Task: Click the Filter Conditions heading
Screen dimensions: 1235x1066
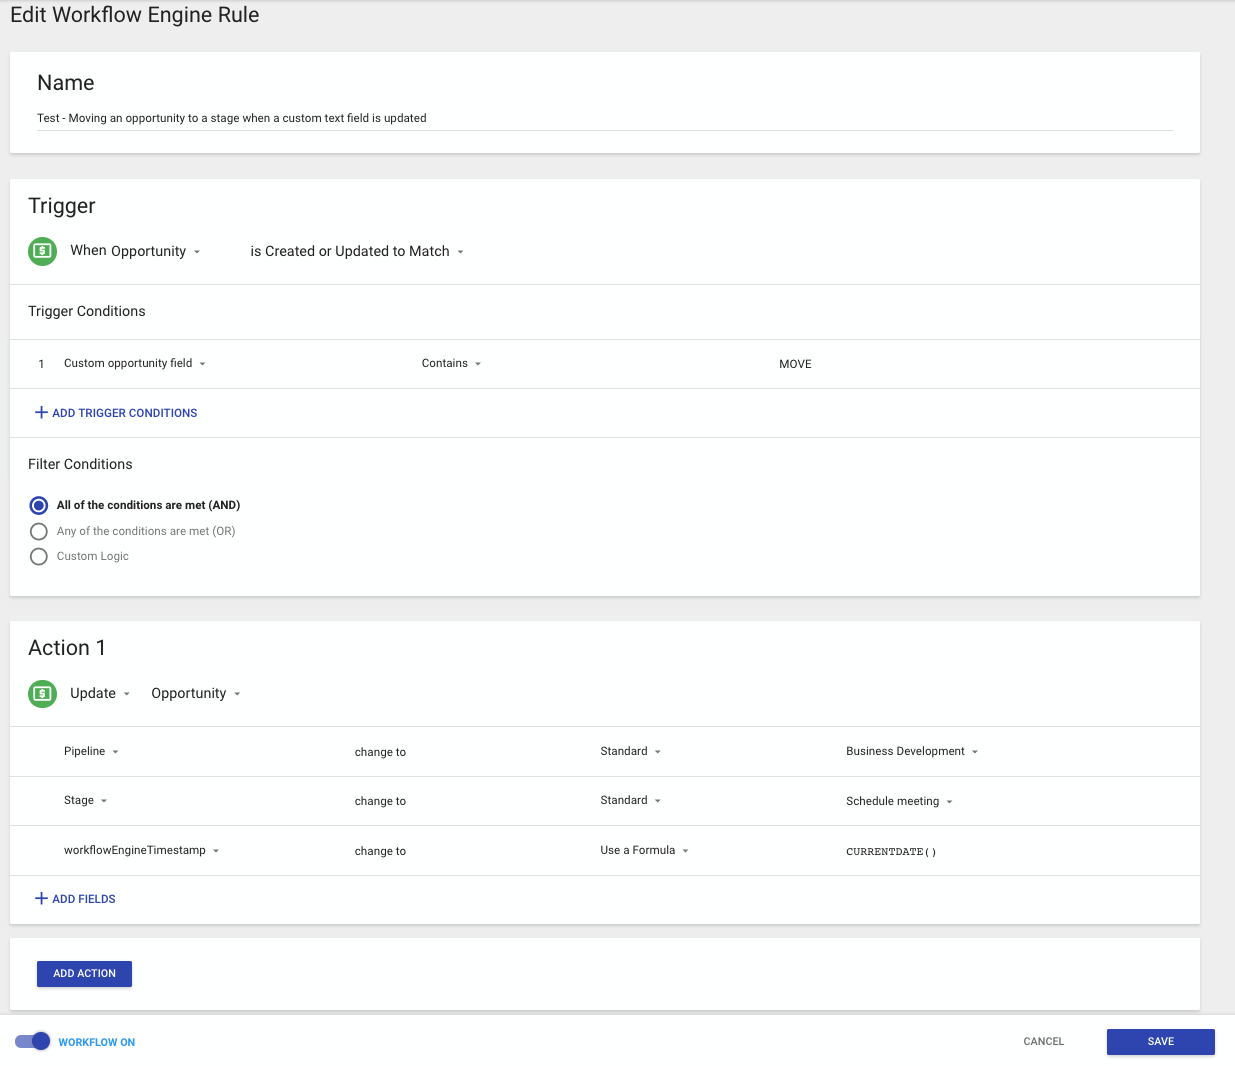Action: pos(80,464)
